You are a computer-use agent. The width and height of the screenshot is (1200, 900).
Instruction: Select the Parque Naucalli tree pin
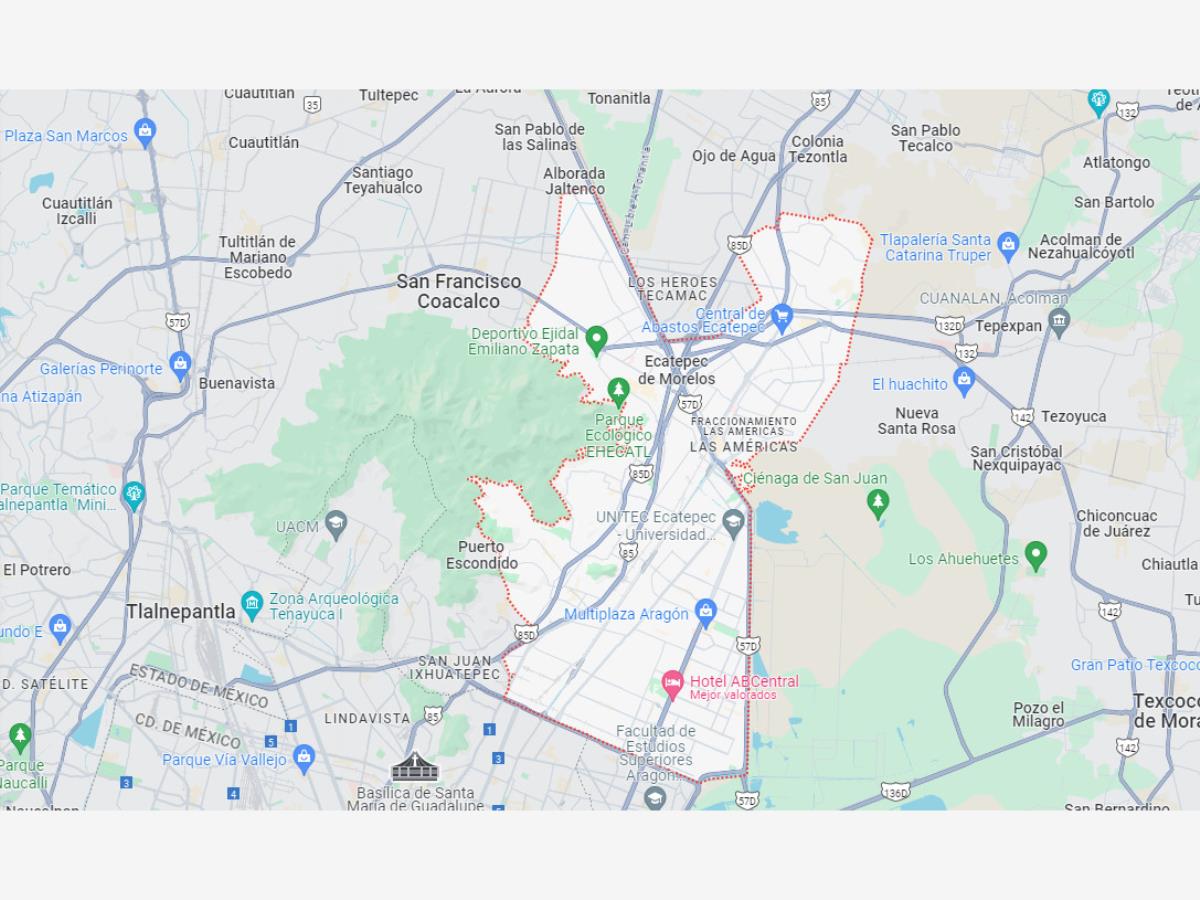pyautogui.click(x=20, y=739)
